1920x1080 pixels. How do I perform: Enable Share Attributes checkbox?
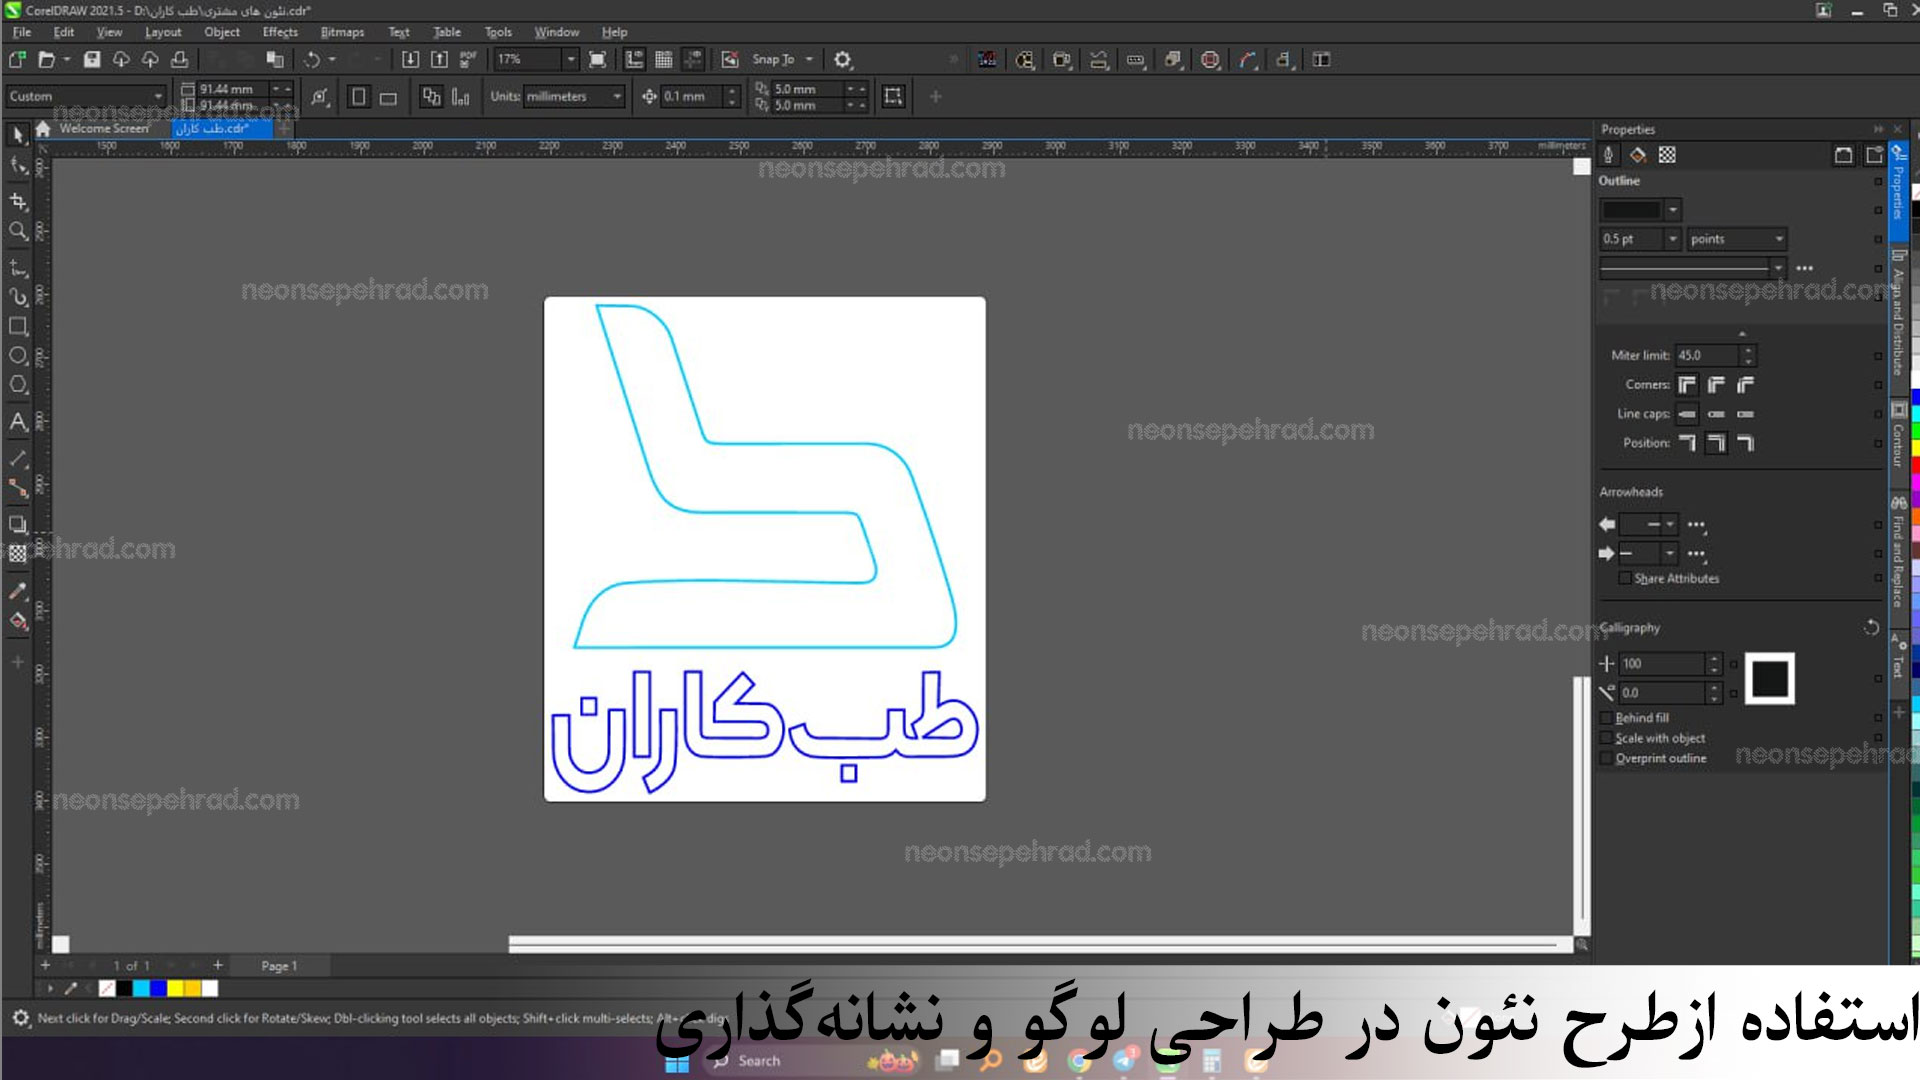point(1625,579)
